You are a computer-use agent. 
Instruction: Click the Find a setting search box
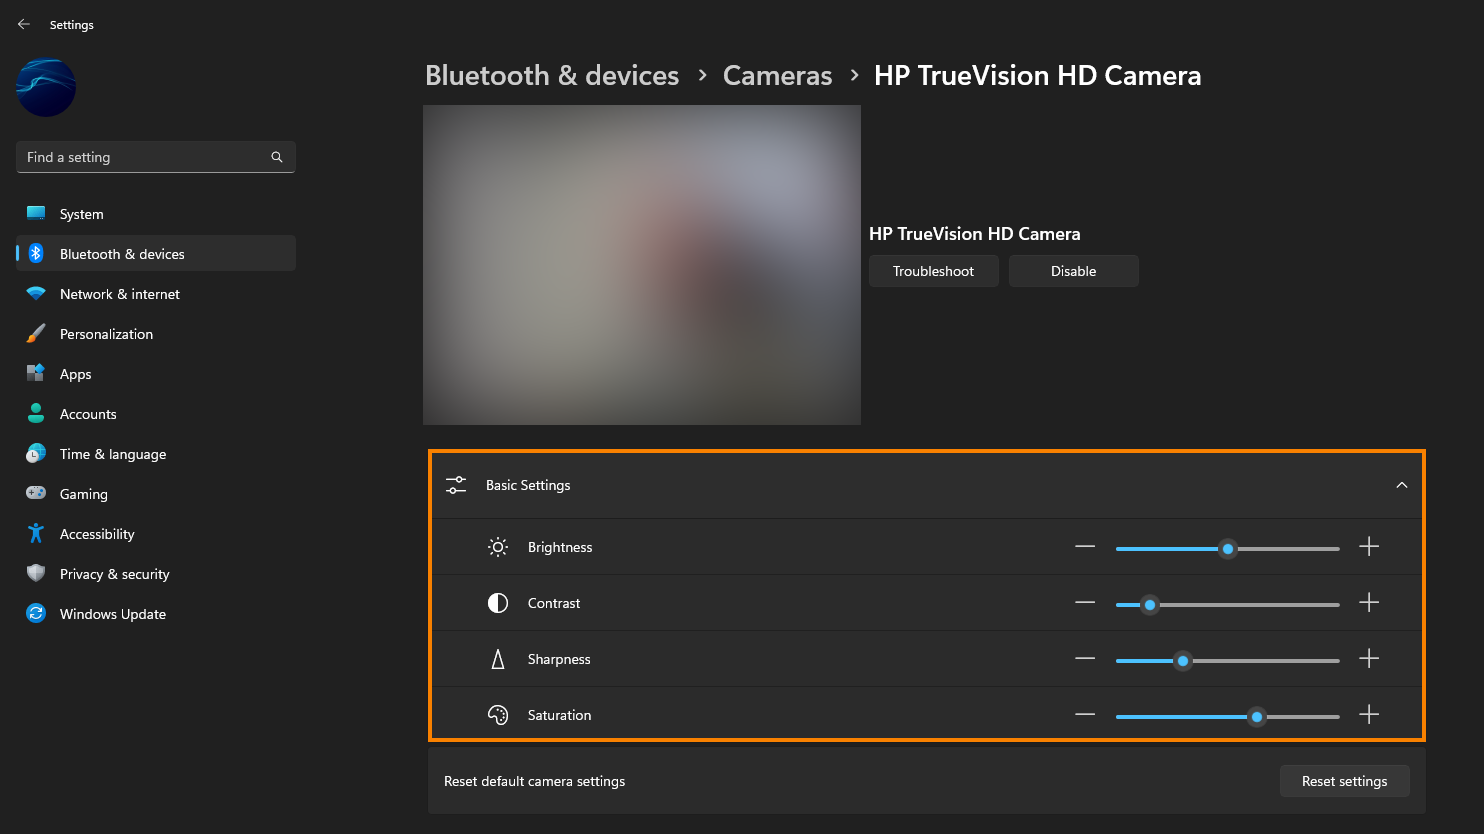click(156, 157)
